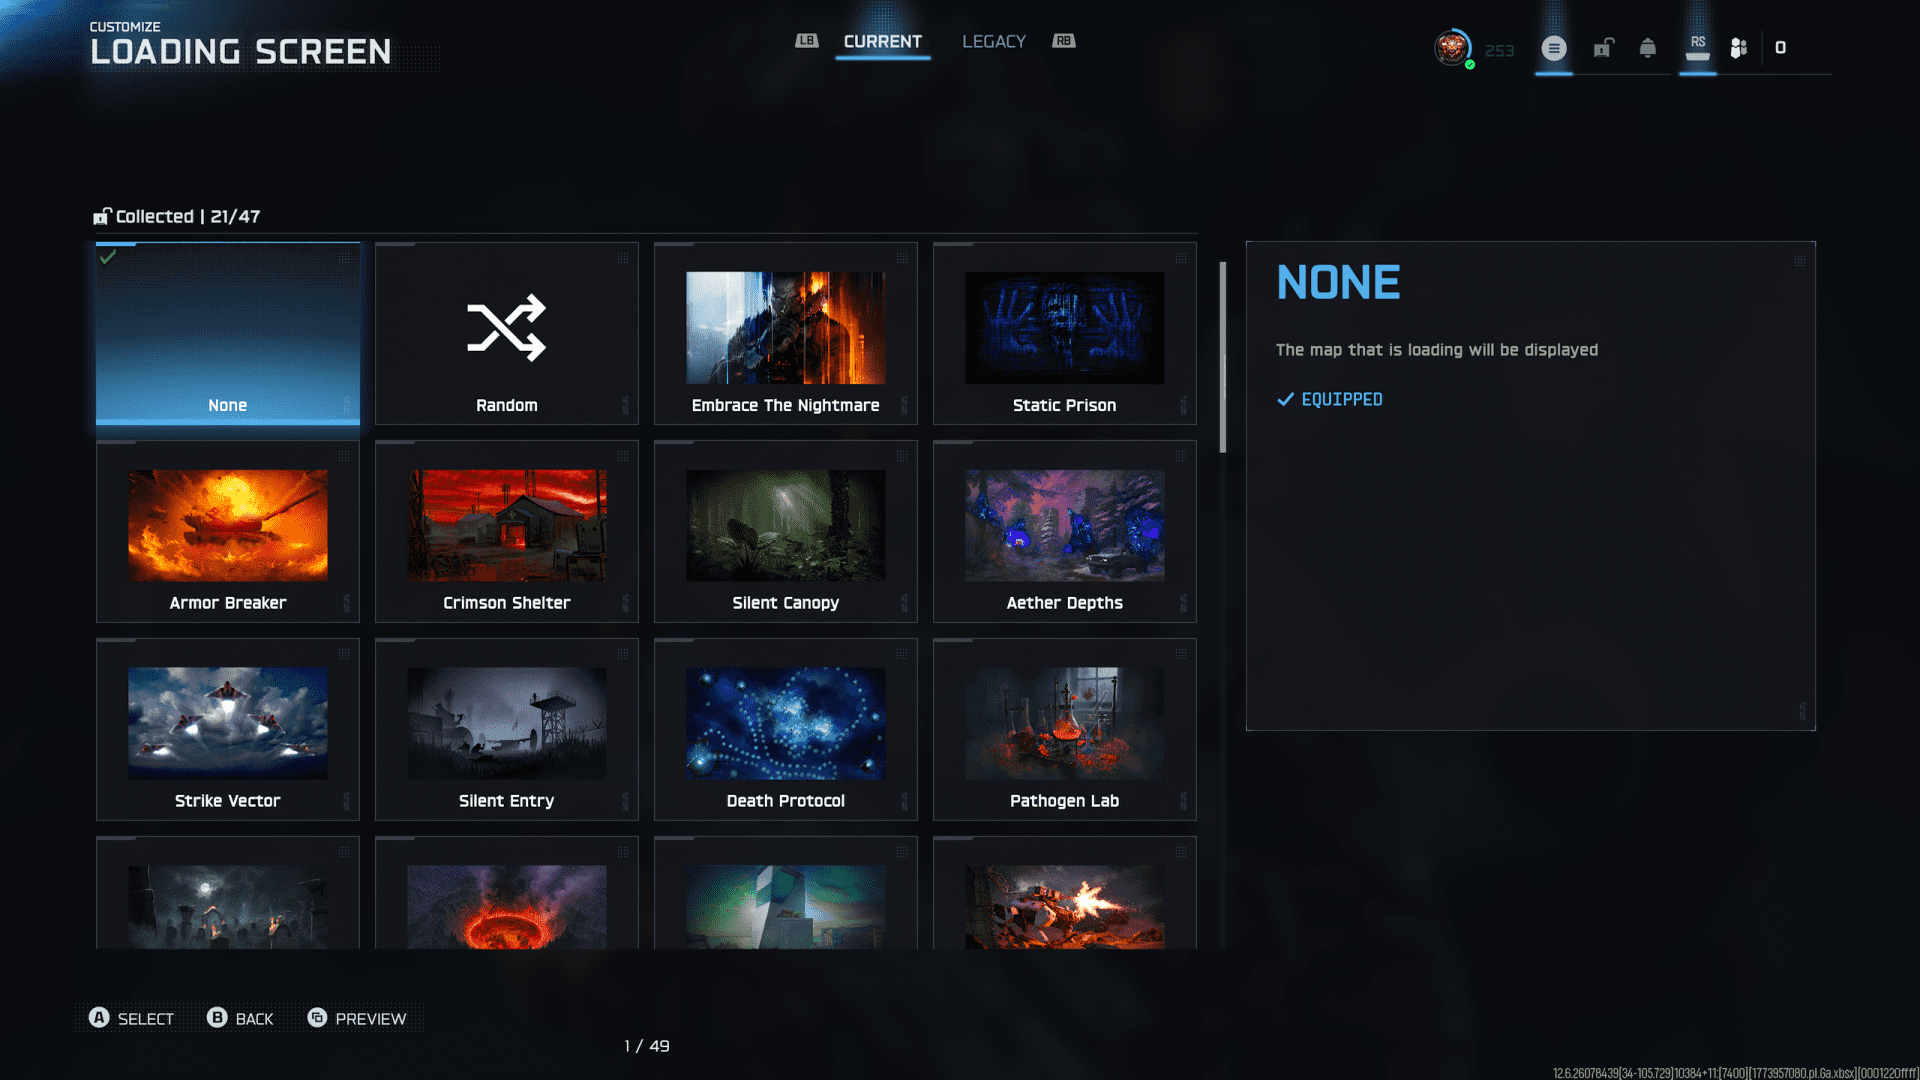Click the PREVIEW button prompt
This screenshot has height=1080, width=1920.
point(357,1018)
